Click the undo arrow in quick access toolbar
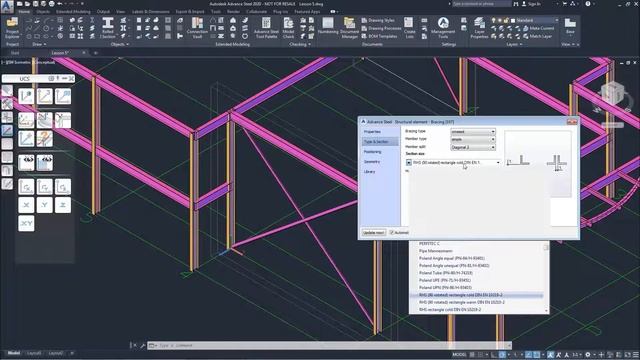 click(x=60, y=4)
